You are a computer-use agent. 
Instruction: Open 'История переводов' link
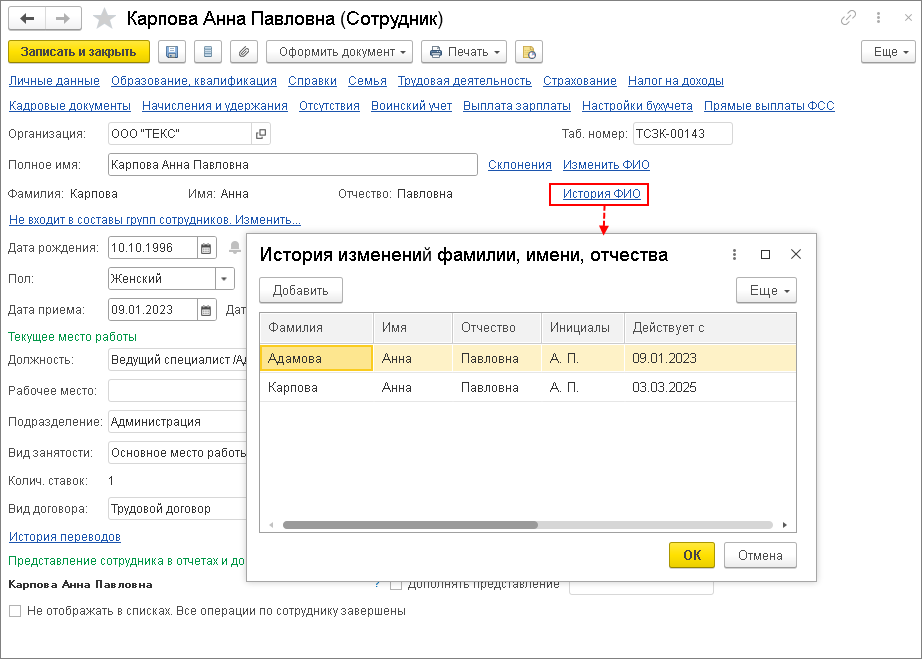tap(65, 537)
